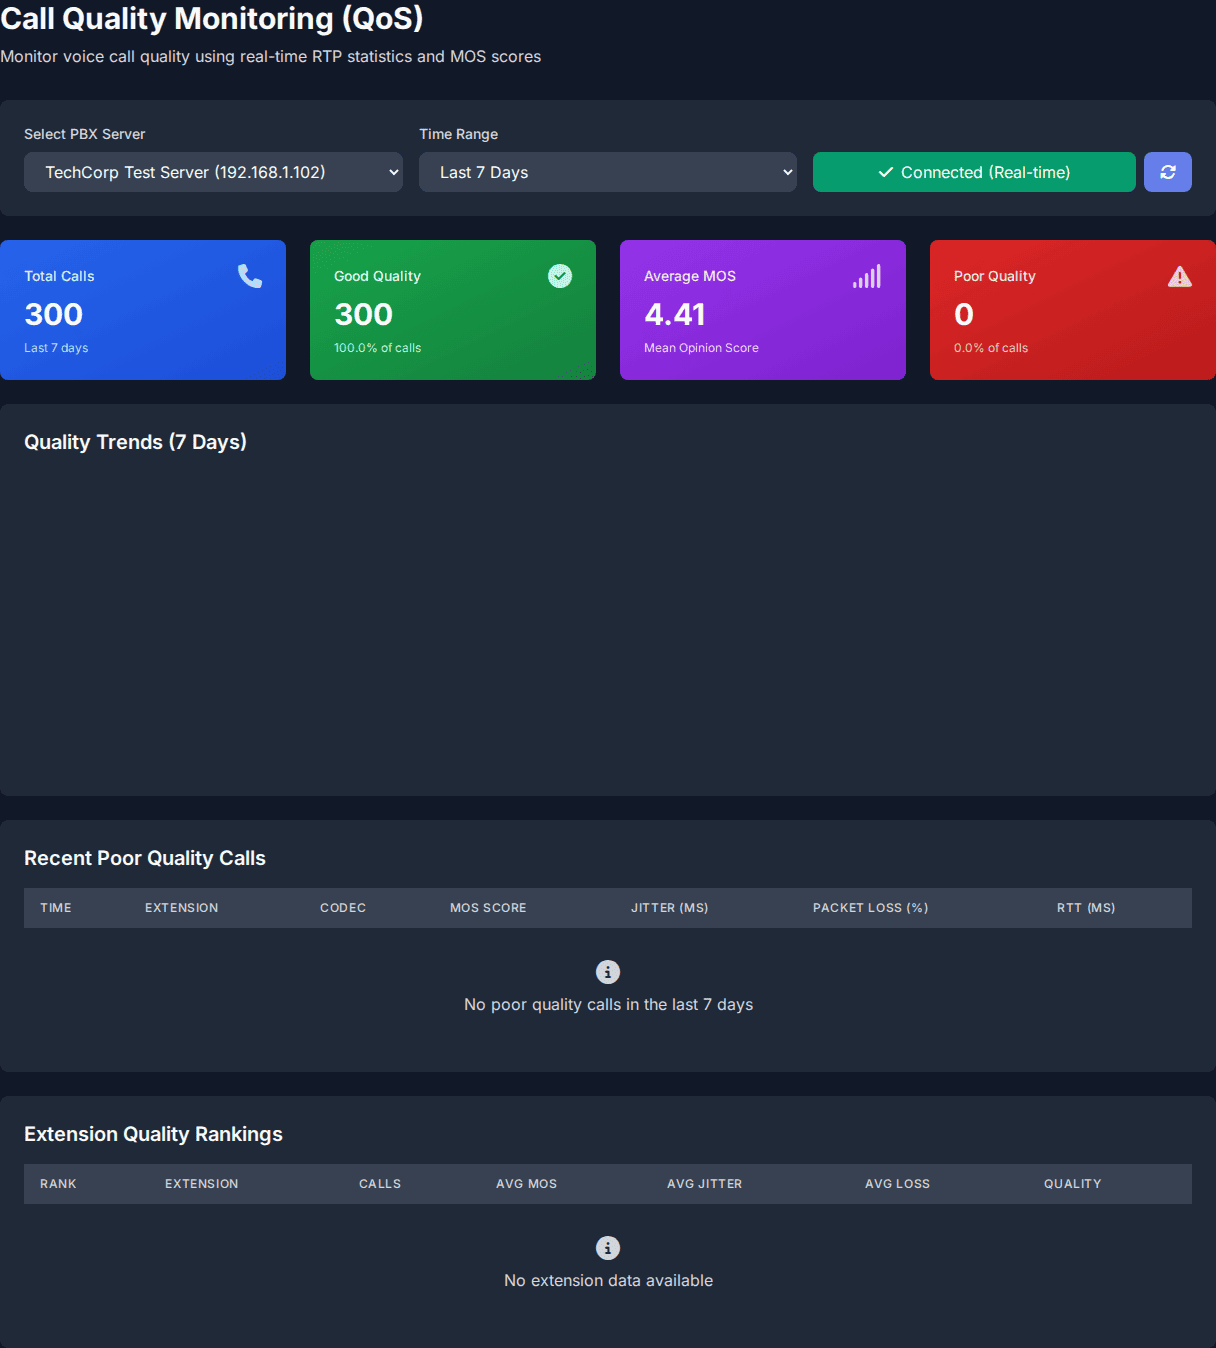The height and width of the screenshot is (1348, 1216).
Task: Click the PACKET LOSS (%) column header
Action: point(870,907)
